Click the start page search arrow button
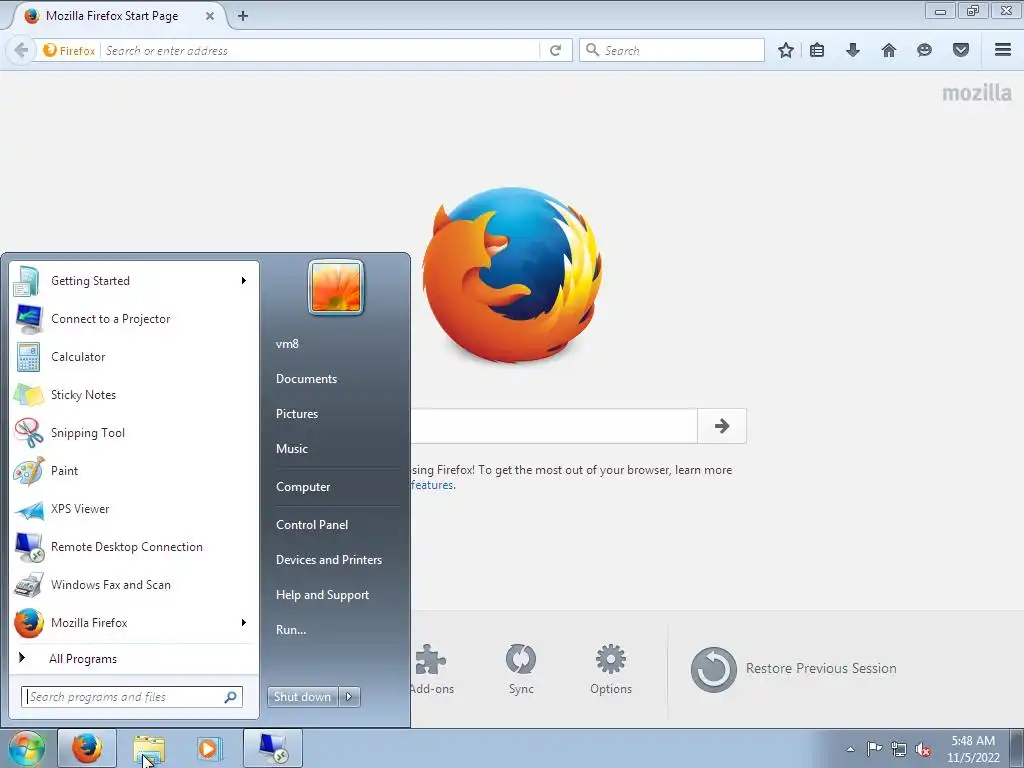This screenshot has height=768, width=1024. pyautogui.click(x=722, y=426)
